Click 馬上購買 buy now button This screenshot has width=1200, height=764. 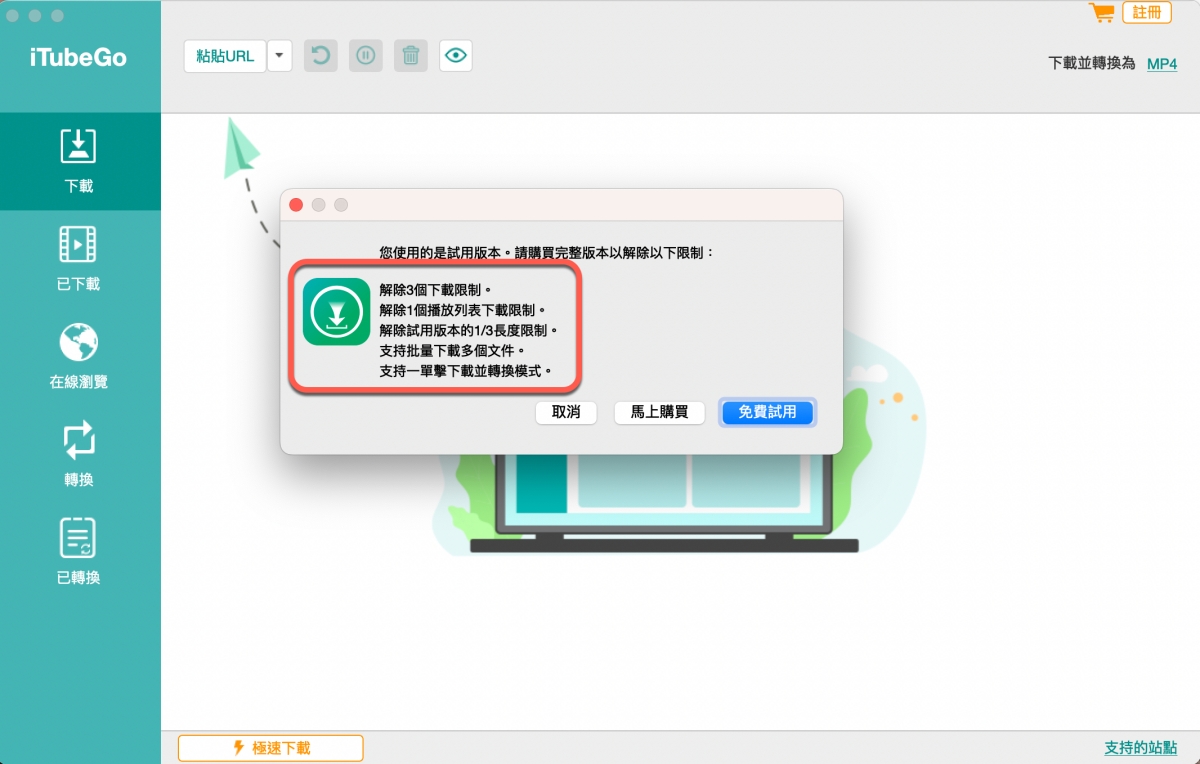pyautogui.click(x=659, y=412)
